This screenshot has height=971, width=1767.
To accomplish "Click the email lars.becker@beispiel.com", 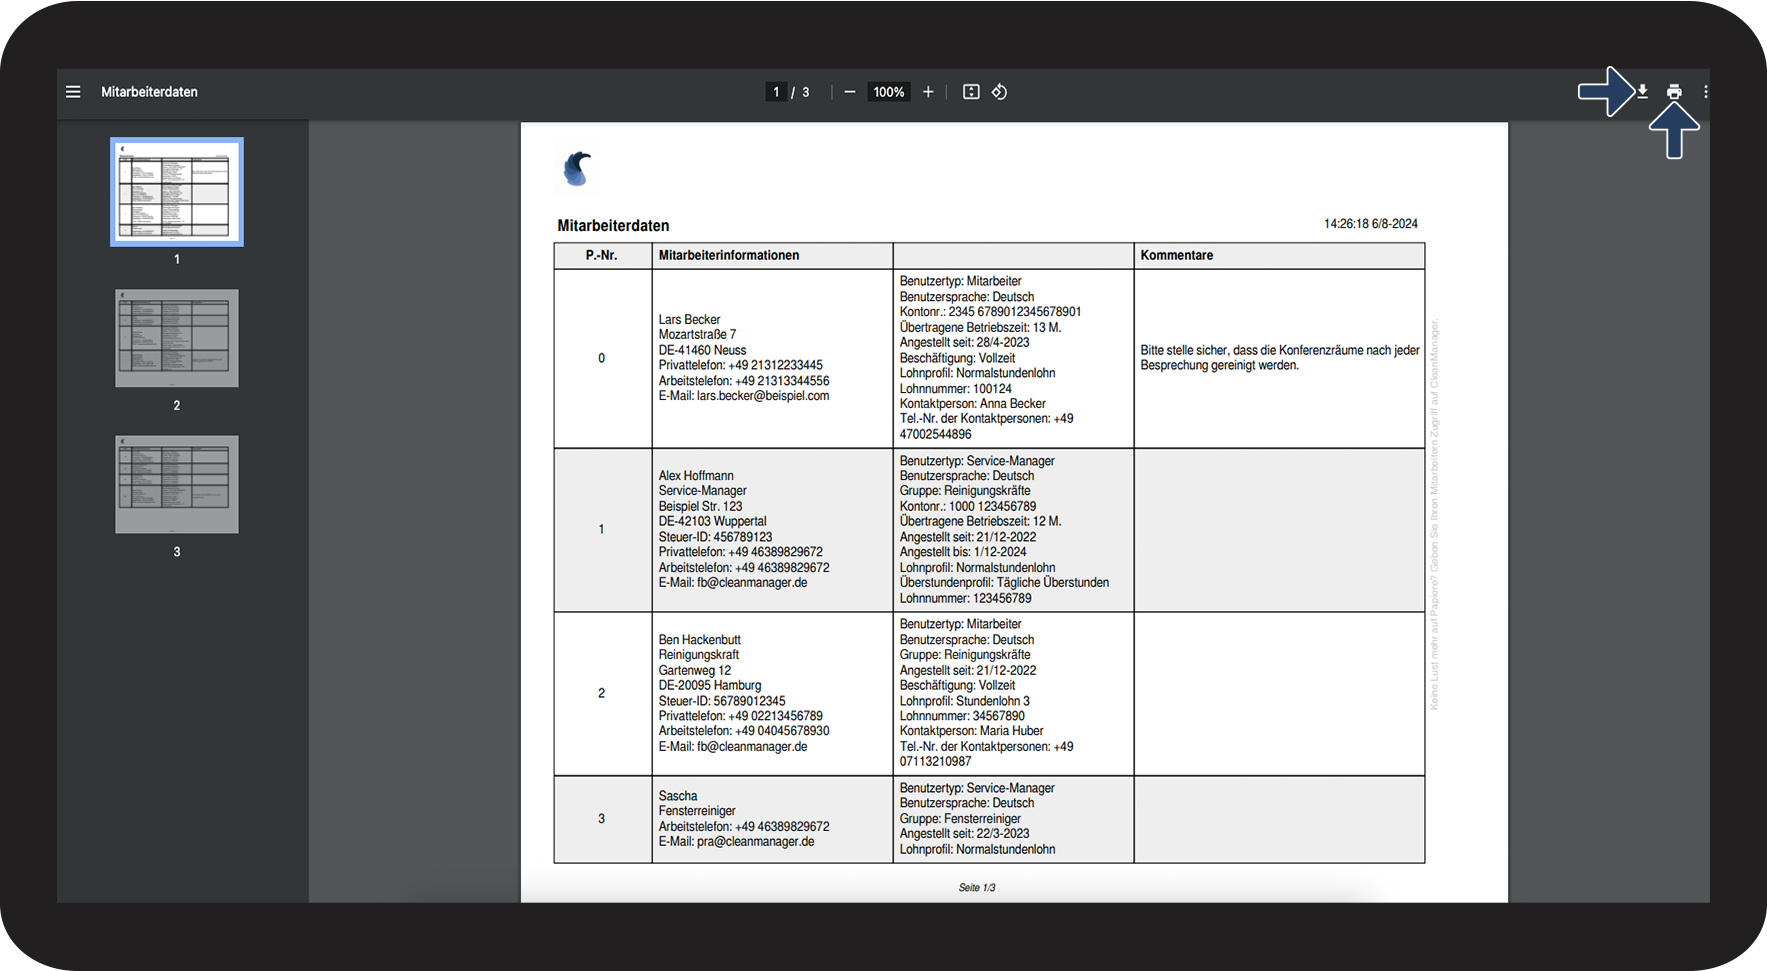I will (763, 396).
